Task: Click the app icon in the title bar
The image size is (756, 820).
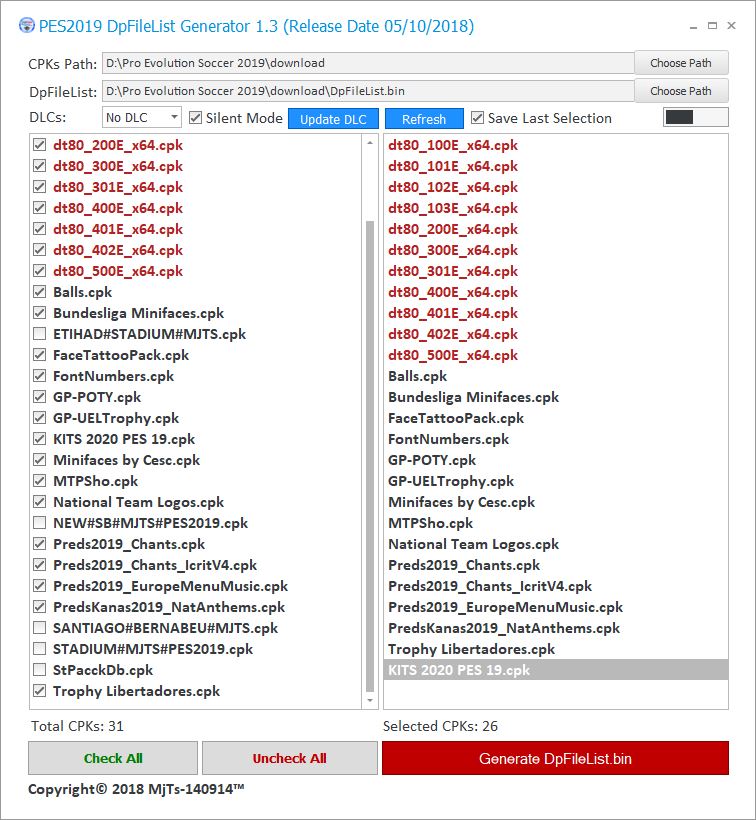Action: (x=27, y=26)
